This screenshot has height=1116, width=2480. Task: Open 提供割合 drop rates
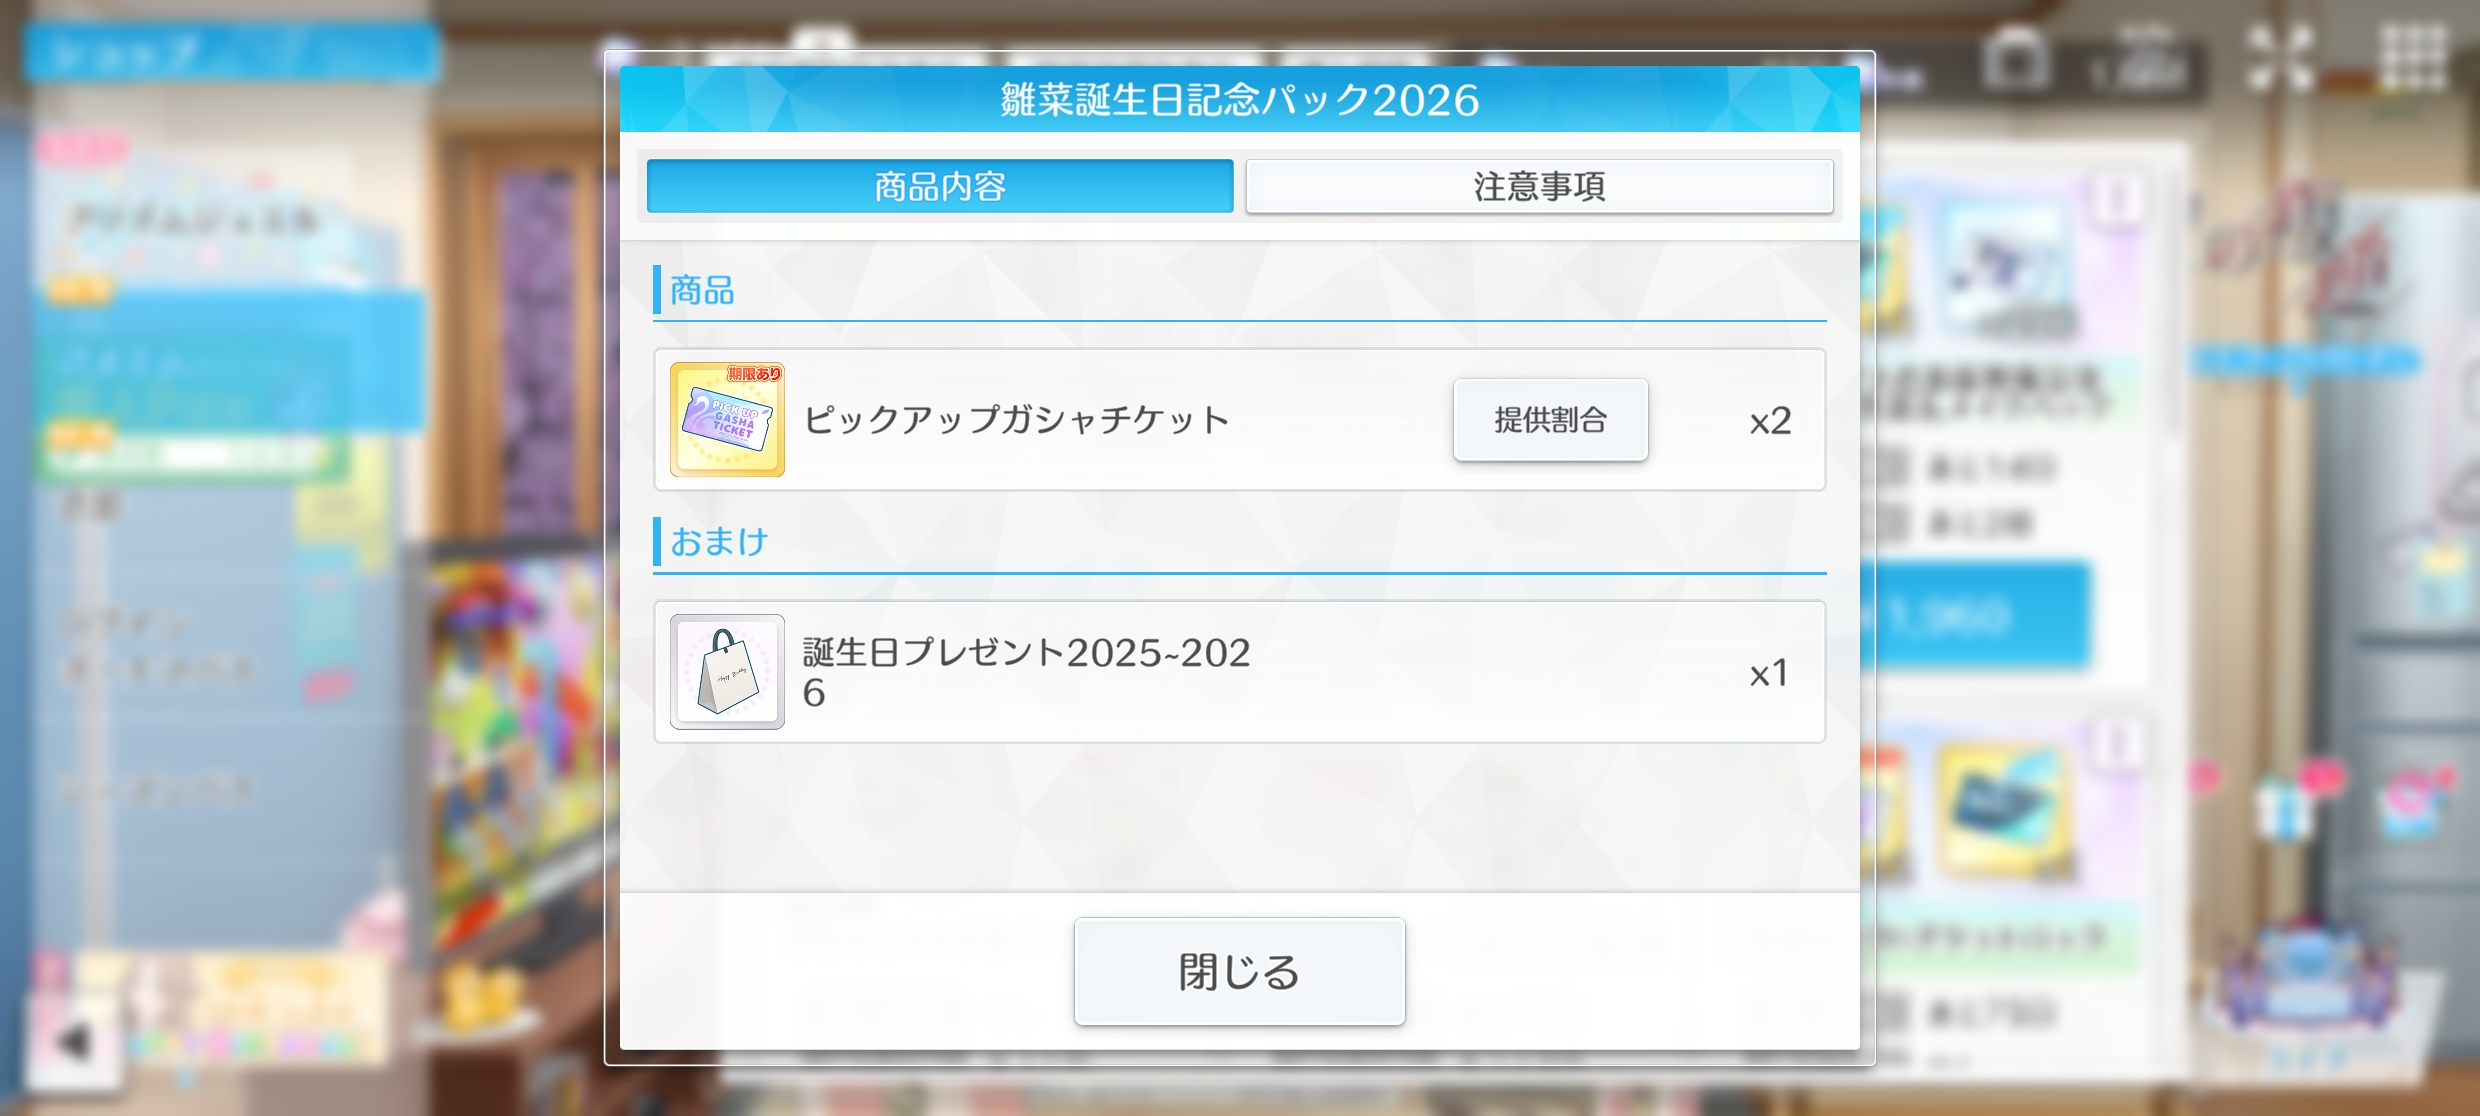click(x=1550, y=420)
